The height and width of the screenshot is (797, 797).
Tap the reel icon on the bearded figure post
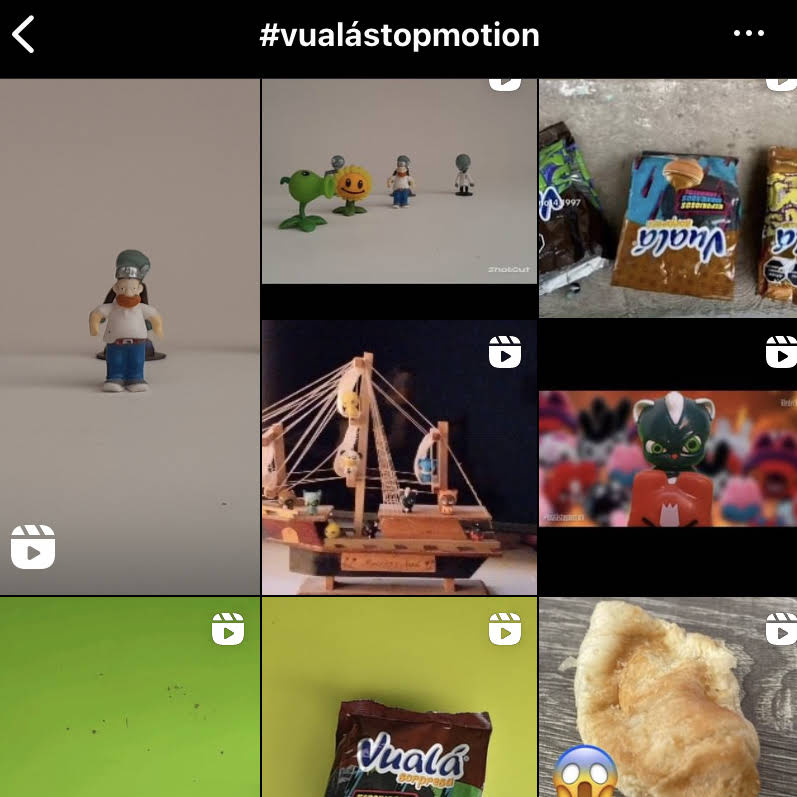coord(33,547)
